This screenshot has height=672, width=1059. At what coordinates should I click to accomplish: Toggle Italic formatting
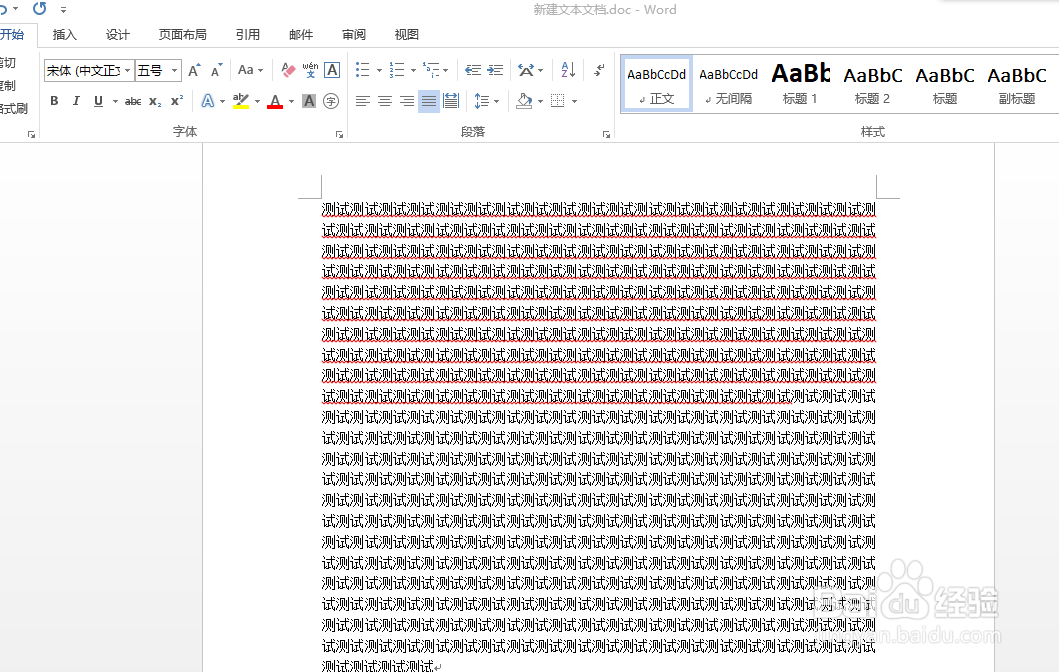(76, 101)
